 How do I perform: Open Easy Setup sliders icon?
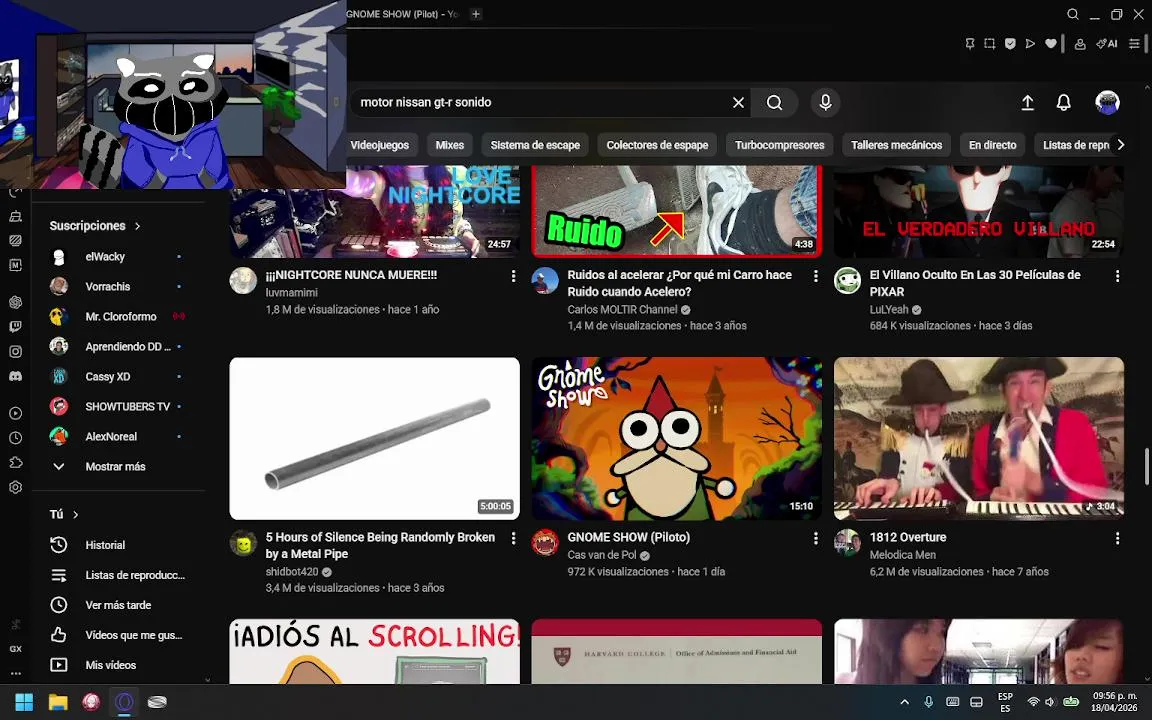1135,43
